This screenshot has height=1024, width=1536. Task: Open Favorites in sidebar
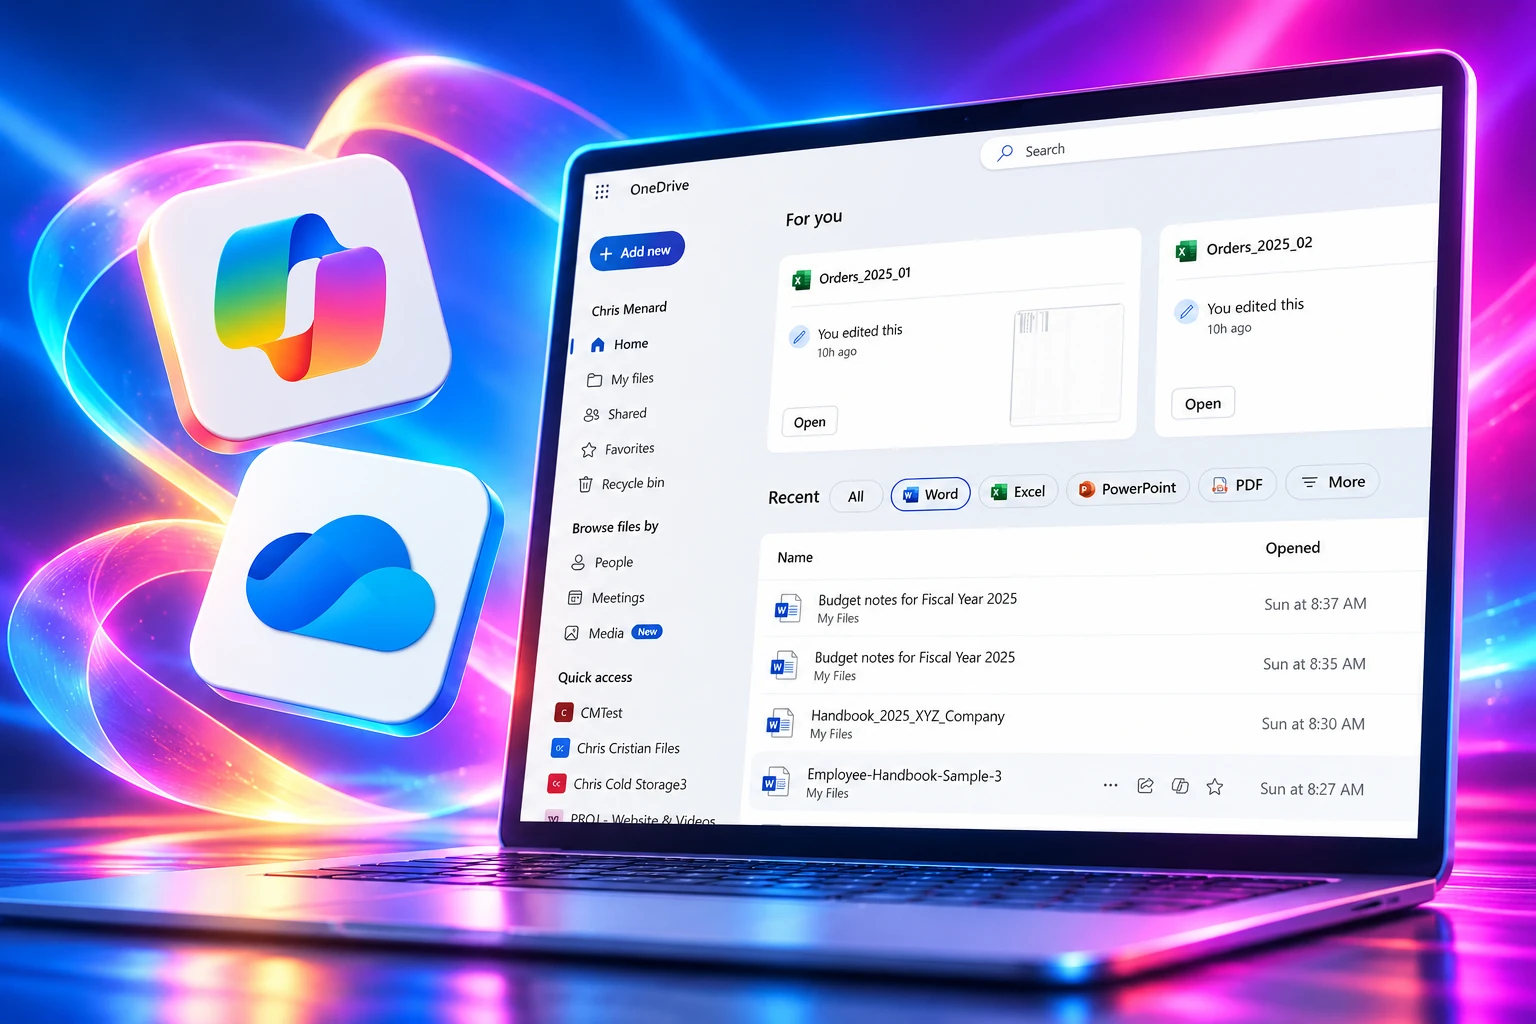click(x=629, y=449)
